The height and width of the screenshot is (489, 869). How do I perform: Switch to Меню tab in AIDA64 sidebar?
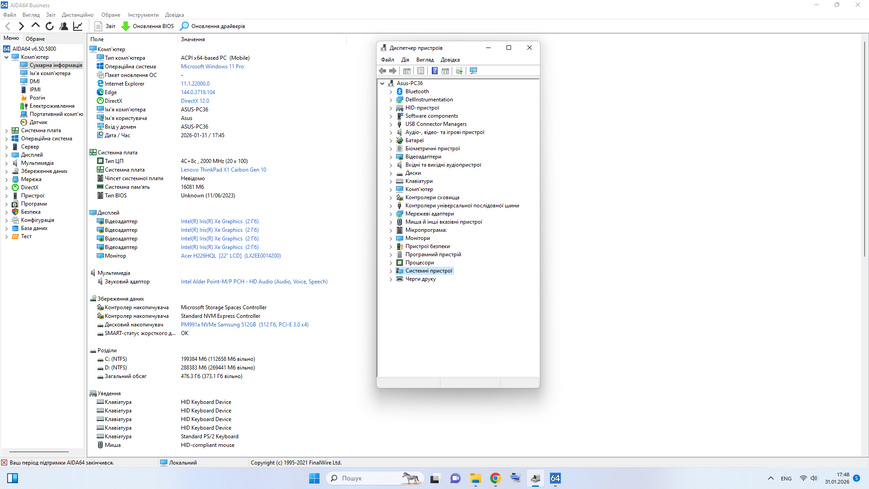[11, 38]
